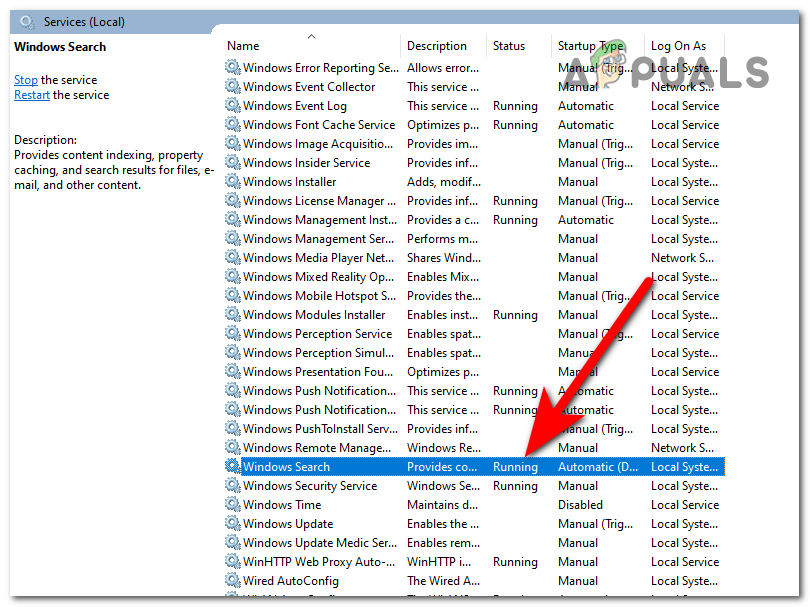Click gear icon beside Windows Perception Service
Viewport: 810px width, 607px height.
point(233,333)
